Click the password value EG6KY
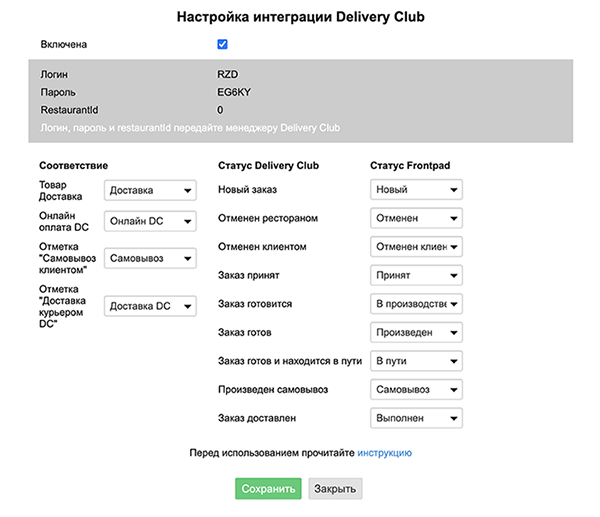The height and width of the screenshot is (517, 600). (234, 92)
